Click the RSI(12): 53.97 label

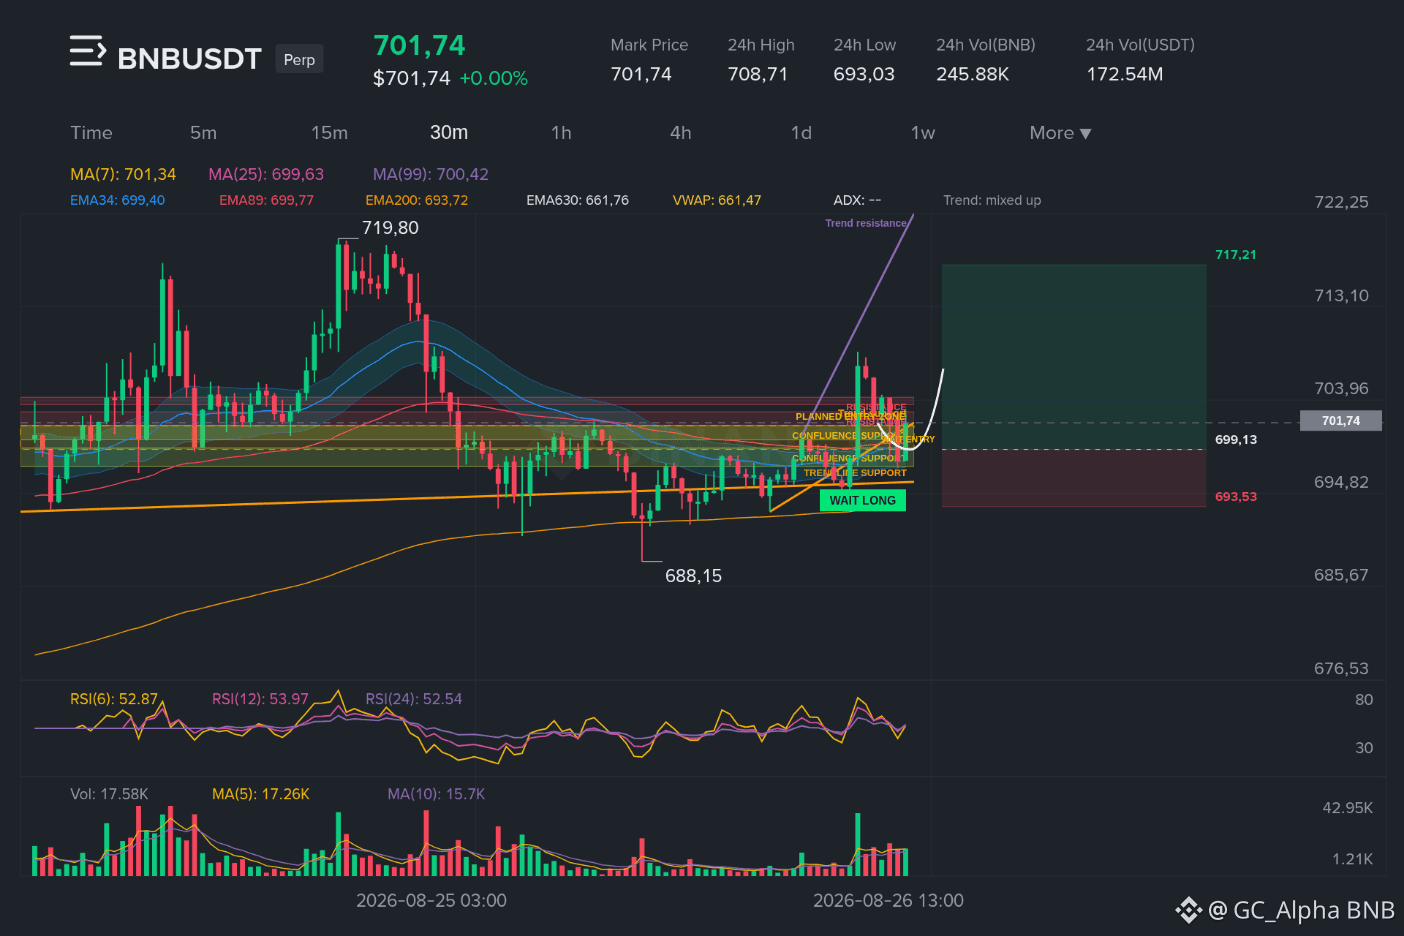[260, 699]
